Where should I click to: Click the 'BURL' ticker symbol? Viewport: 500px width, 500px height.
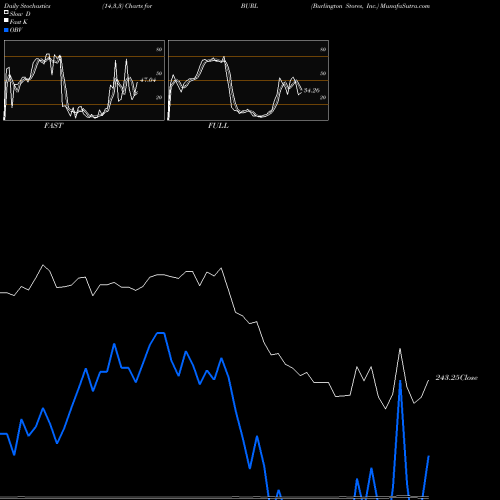coord(249,6)
